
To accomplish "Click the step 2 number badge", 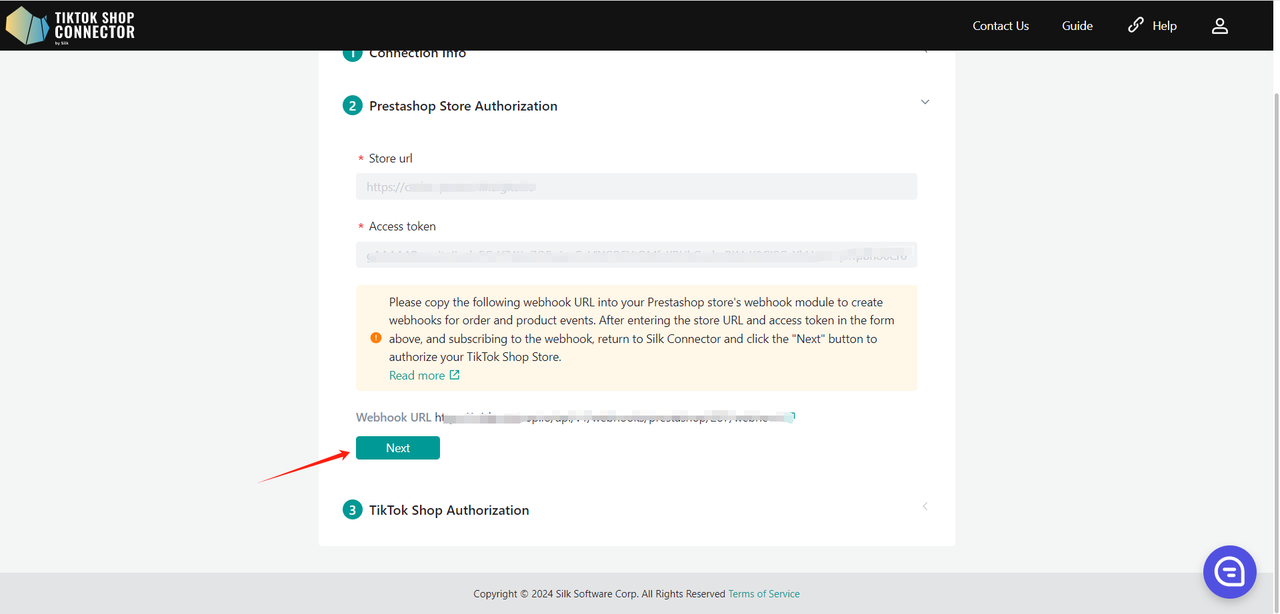I will click(352, 106).
